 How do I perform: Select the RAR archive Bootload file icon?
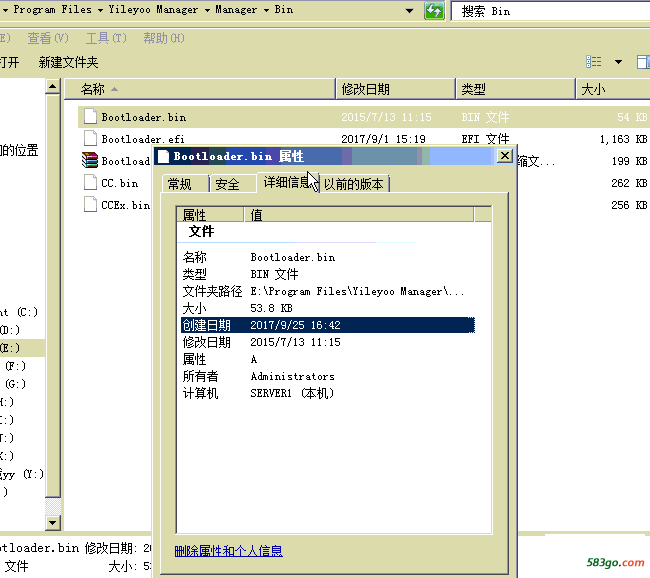(x=90, y=160)
